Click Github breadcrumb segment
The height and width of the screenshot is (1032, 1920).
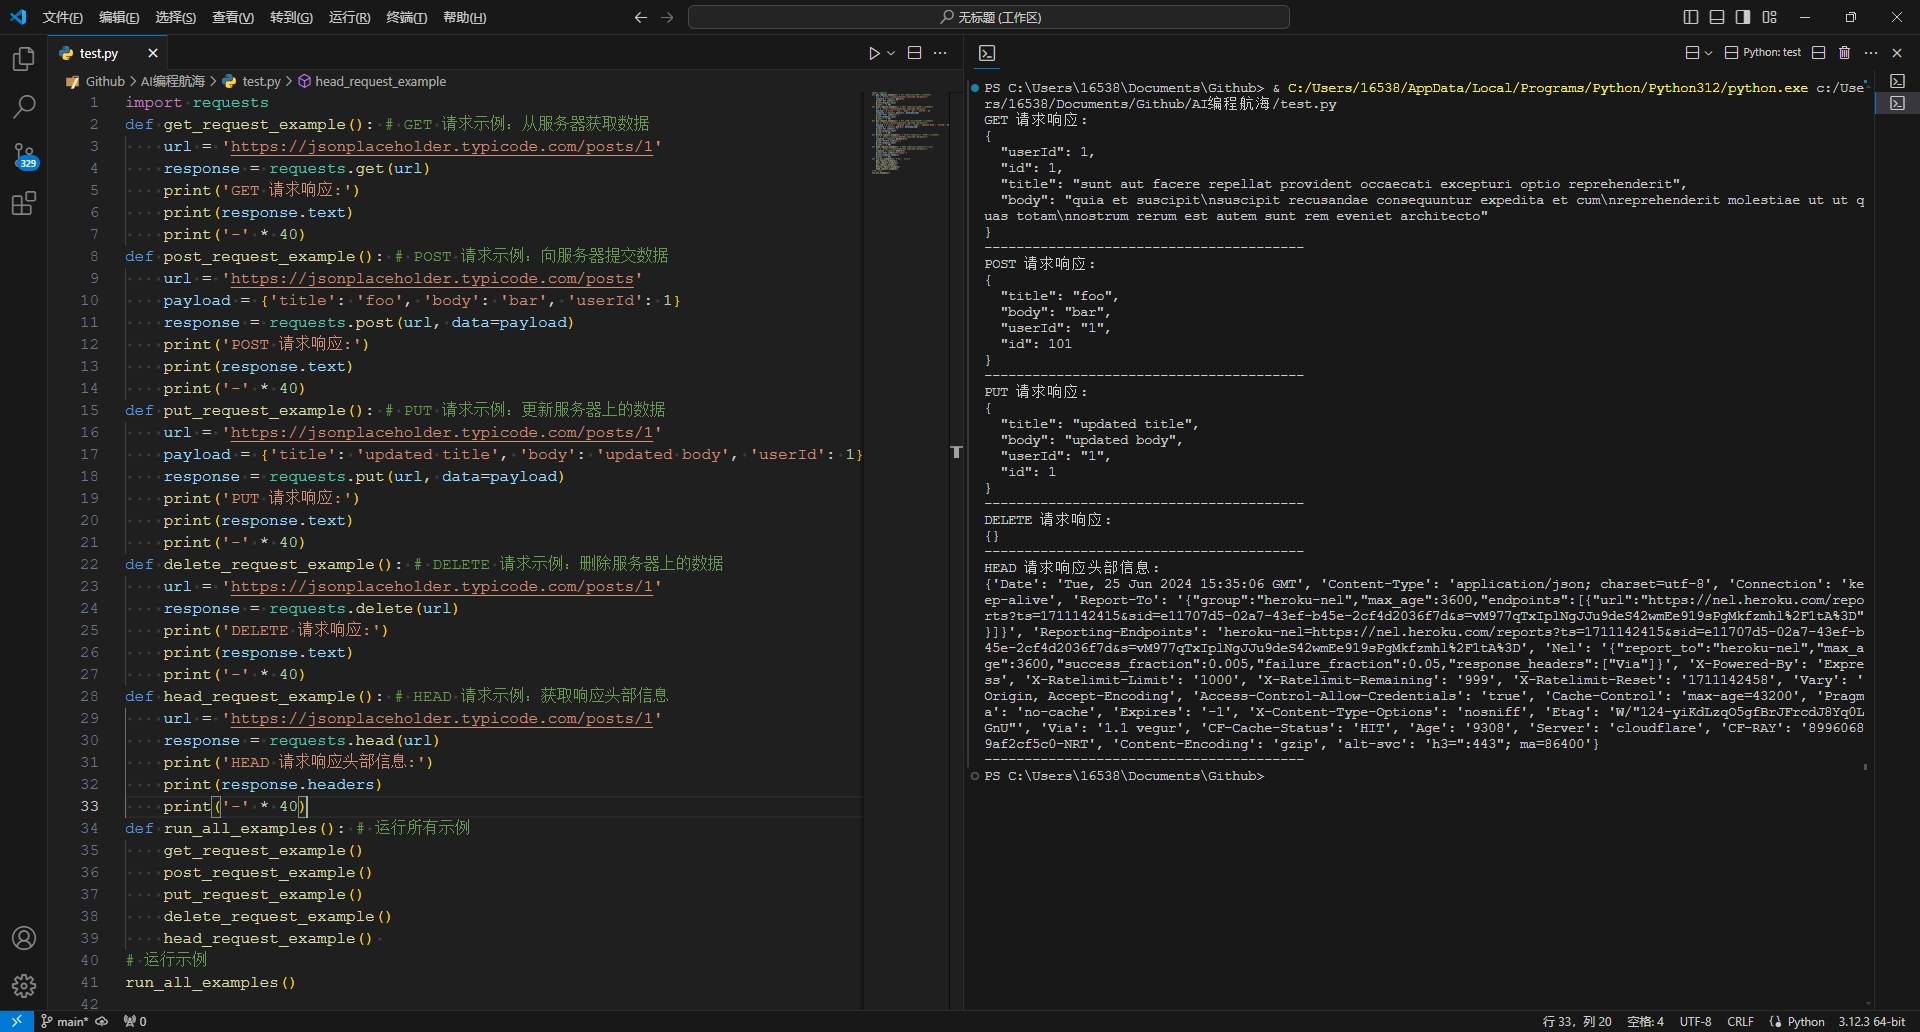coord(105,81)
